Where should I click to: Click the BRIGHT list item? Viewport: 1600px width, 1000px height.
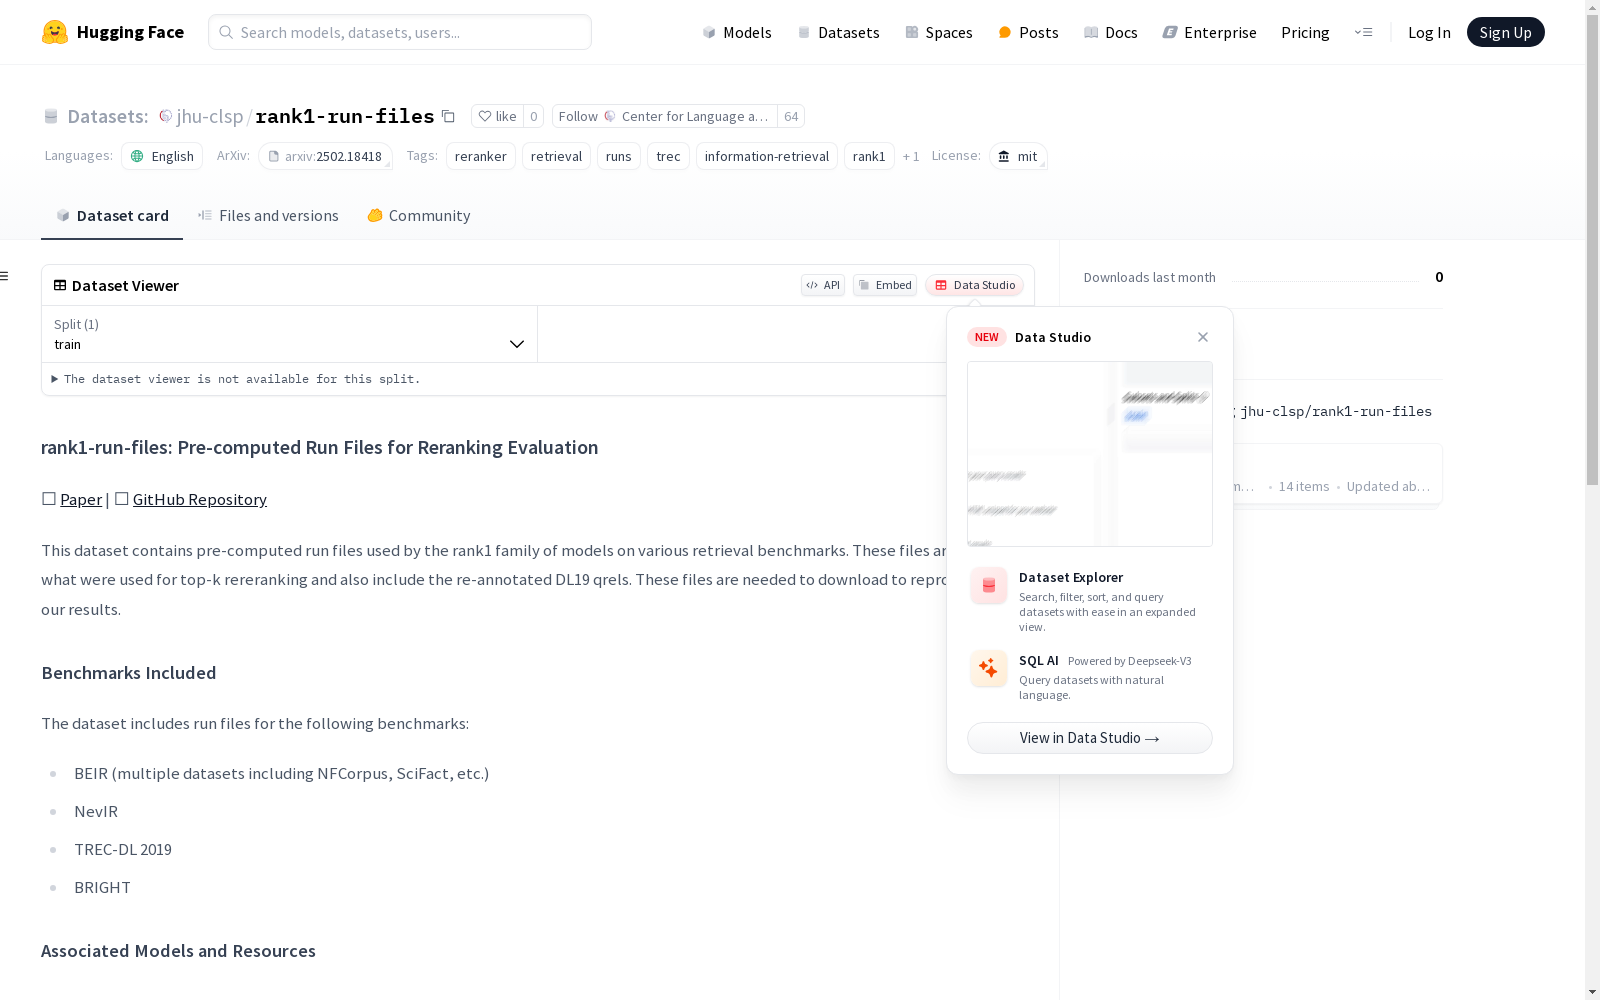pos(102,887)
